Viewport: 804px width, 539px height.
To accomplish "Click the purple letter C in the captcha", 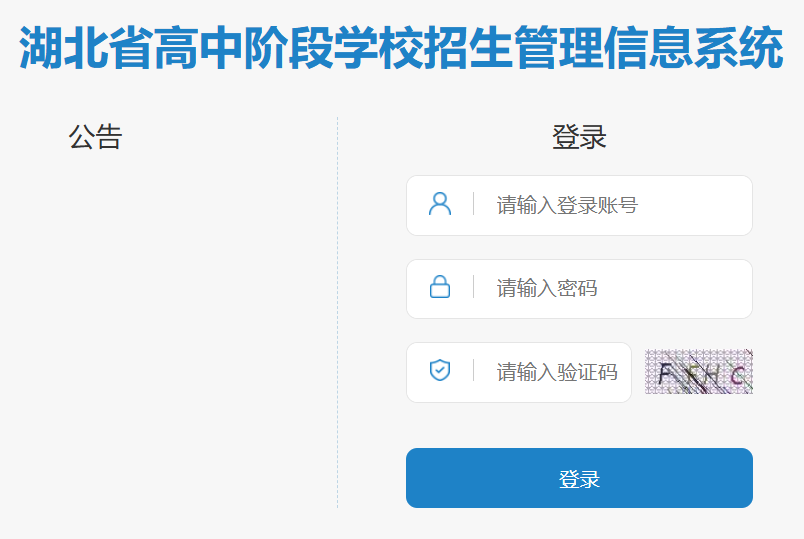I will pos(738,376).
